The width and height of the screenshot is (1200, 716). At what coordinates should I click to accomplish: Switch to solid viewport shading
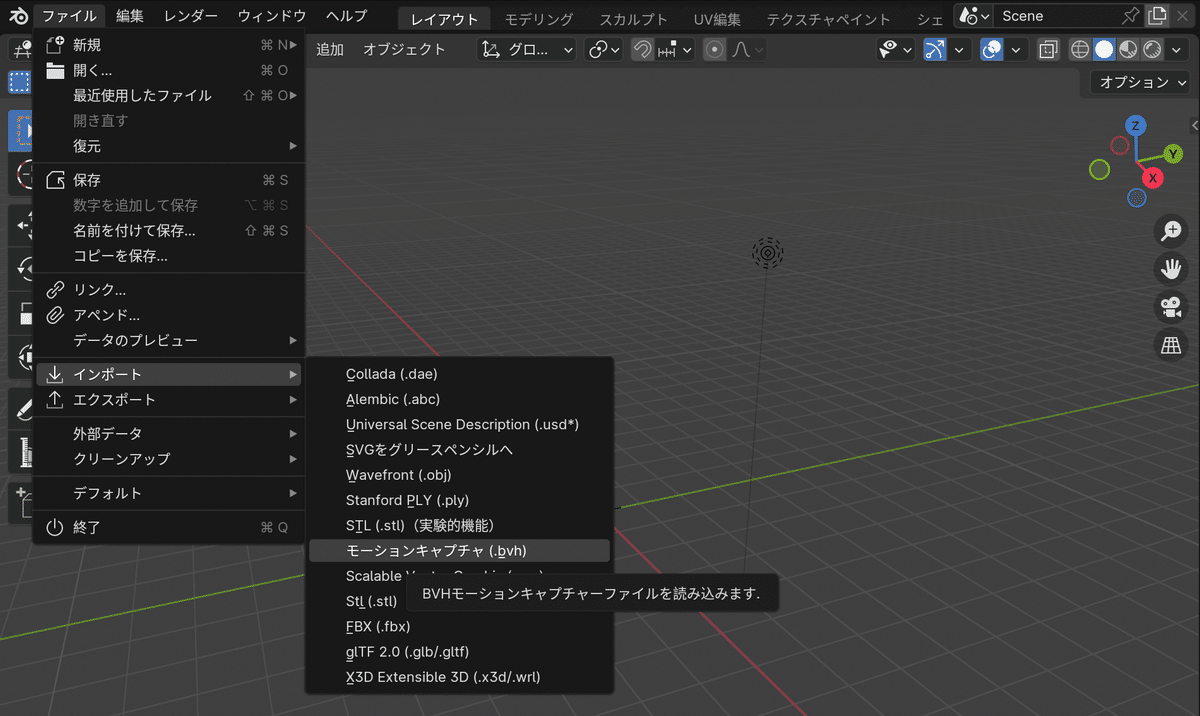pyautogui.click(x=1104, y=49)
